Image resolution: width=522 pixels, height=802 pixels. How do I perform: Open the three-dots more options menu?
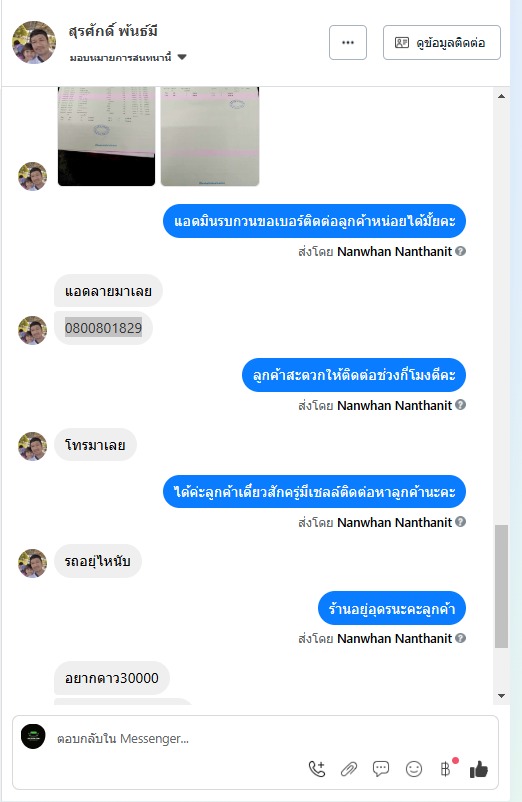click(348, 42)
